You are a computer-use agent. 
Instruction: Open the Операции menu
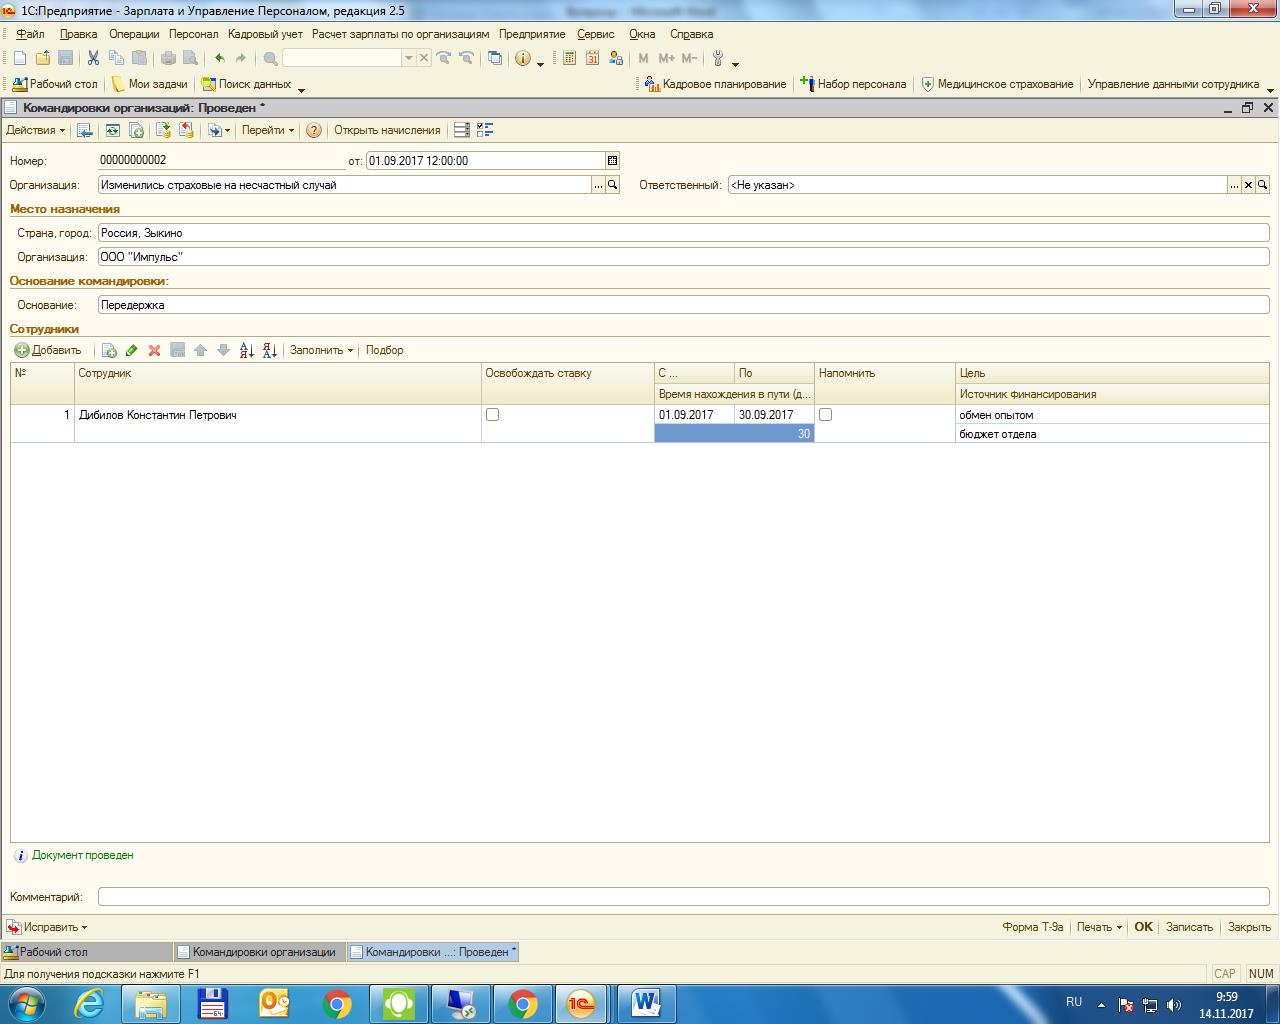click(134, 34)
